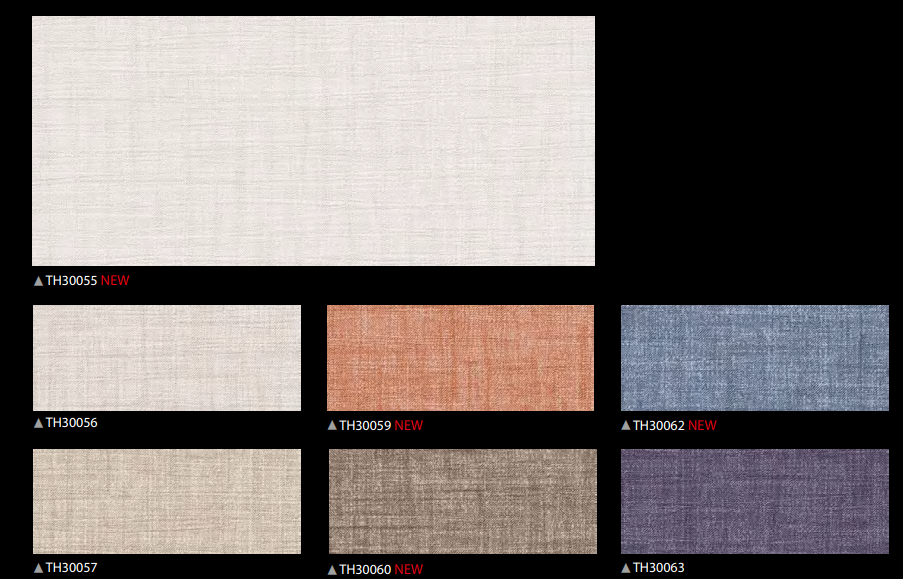Click the TH30063 product code label
The width and height of the screenshot is (903, 579).
click(x=659, y=567)
